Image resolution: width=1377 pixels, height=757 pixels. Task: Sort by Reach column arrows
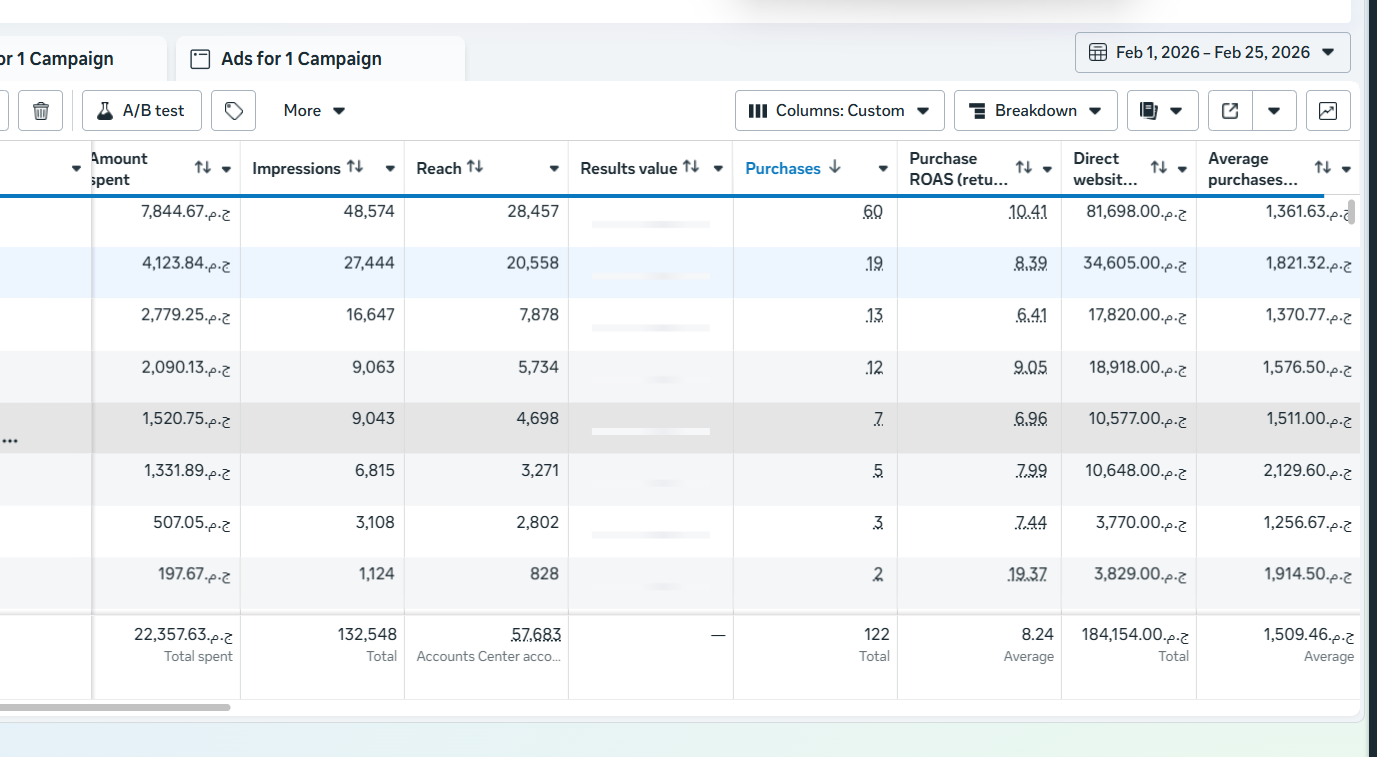point(475,168)
